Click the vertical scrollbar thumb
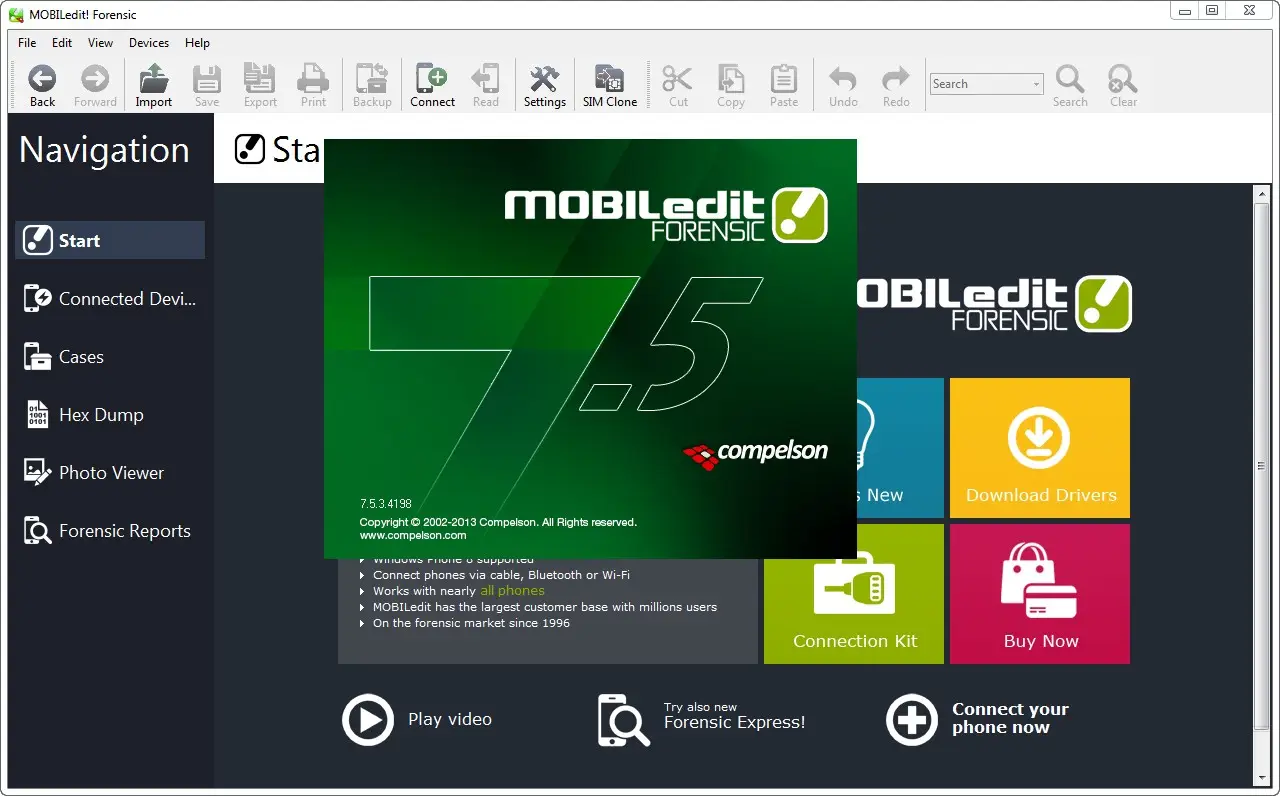The image size is (1280, 796). point(1262,466)
